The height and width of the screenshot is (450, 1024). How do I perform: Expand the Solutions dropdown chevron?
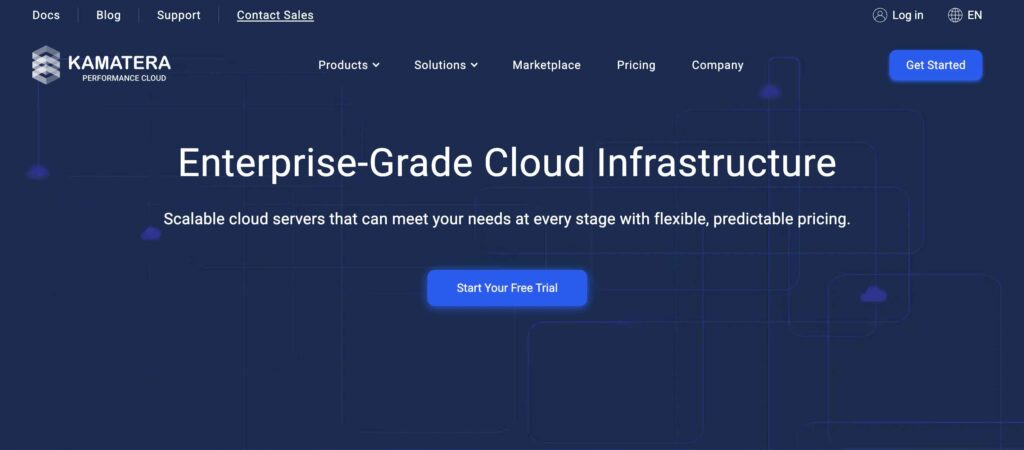click(474, 66)
